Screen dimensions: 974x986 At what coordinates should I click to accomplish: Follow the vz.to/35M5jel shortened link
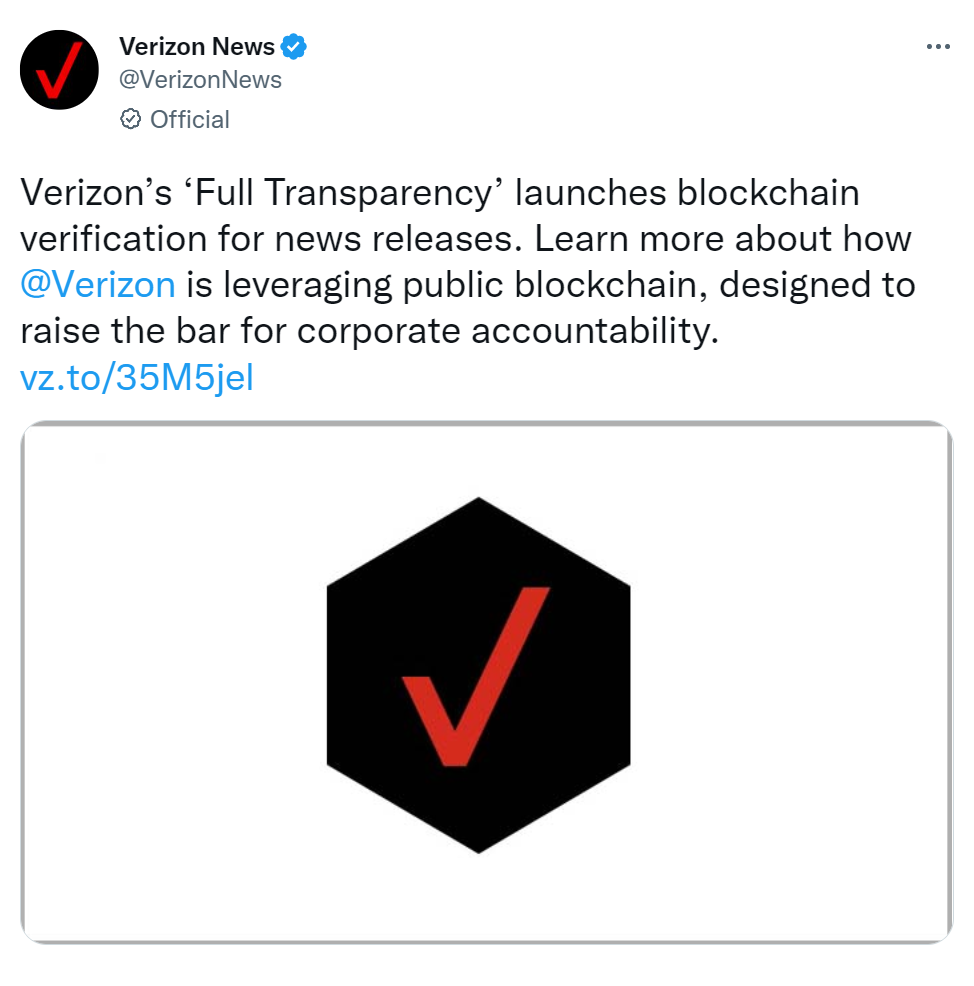point(137,377)
